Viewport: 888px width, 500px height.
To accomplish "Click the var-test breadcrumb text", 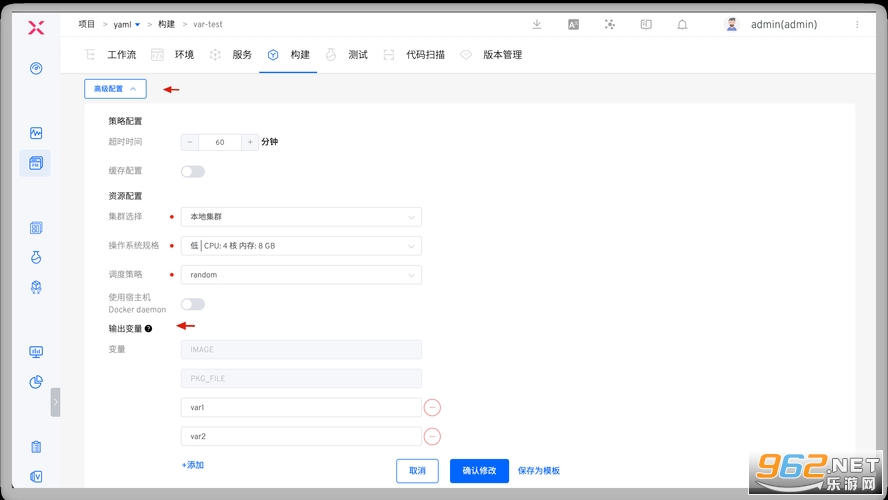I will [x=208, y=24].
